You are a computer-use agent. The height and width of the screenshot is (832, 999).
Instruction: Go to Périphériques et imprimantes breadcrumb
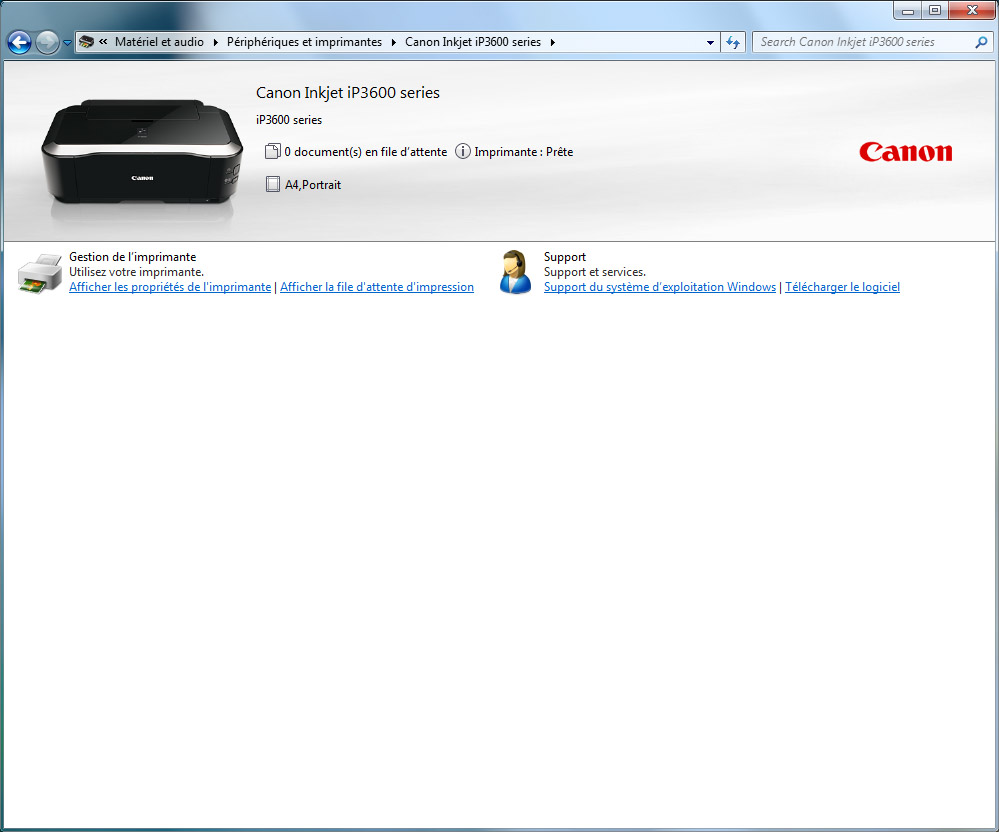(305, 42)
